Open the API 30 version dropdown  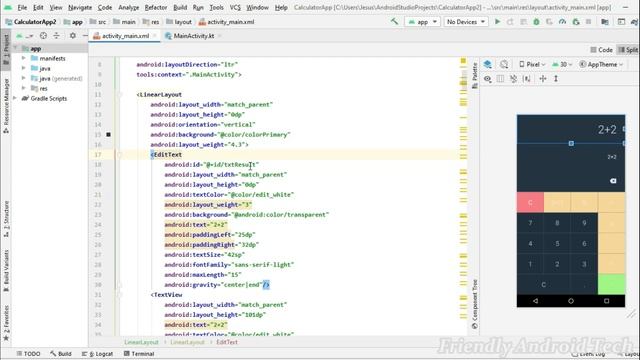(x=562, y=64)
